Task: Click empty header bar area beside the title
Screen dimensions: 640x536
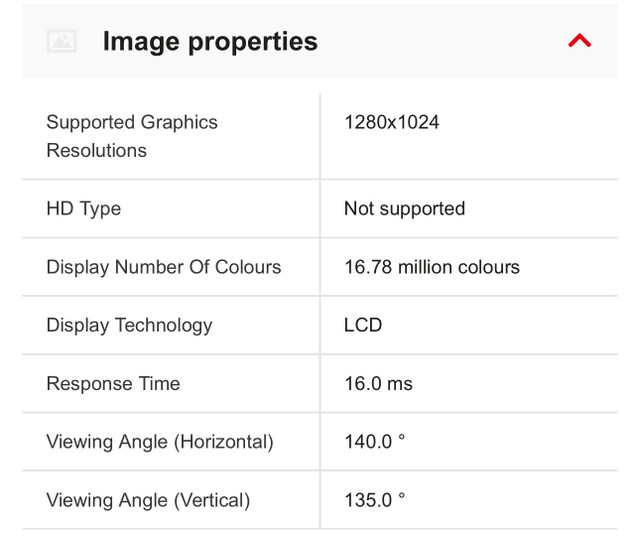Action: (x=440, y=41)
